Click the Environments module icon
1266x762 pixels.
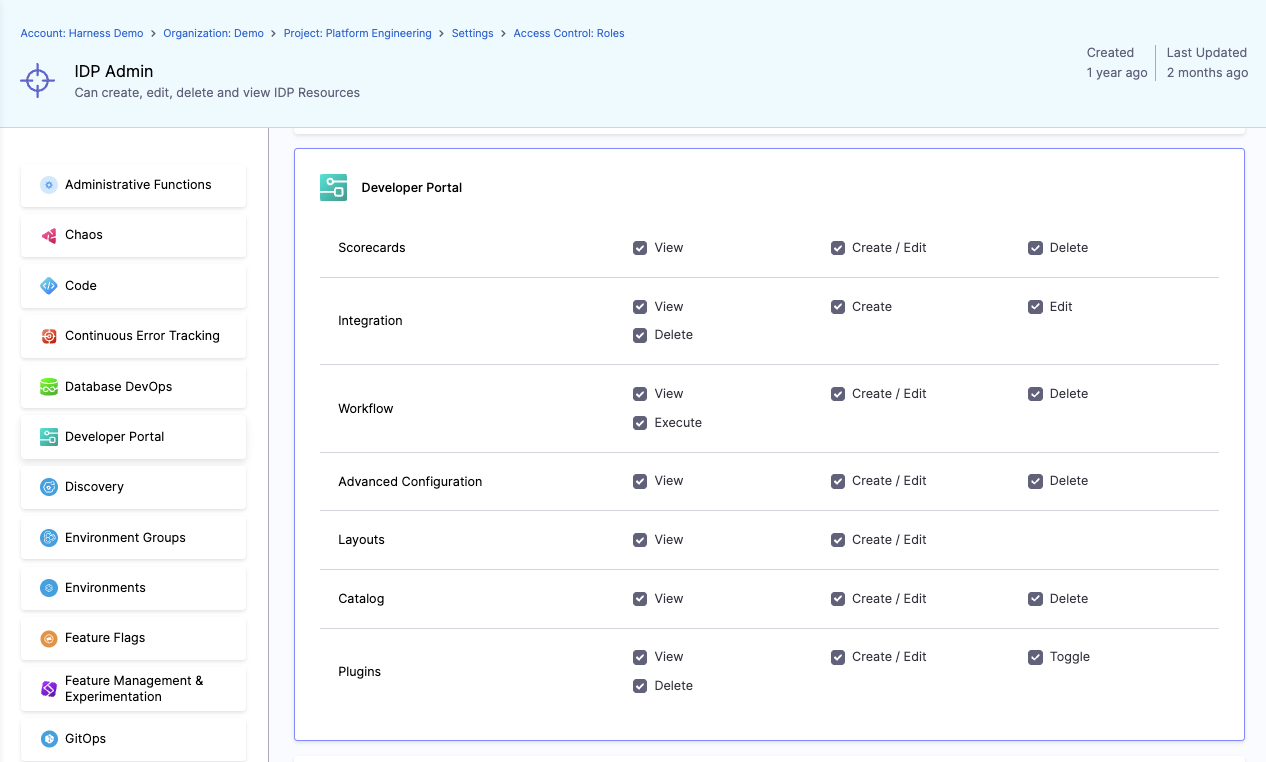(x=49, y=588)
